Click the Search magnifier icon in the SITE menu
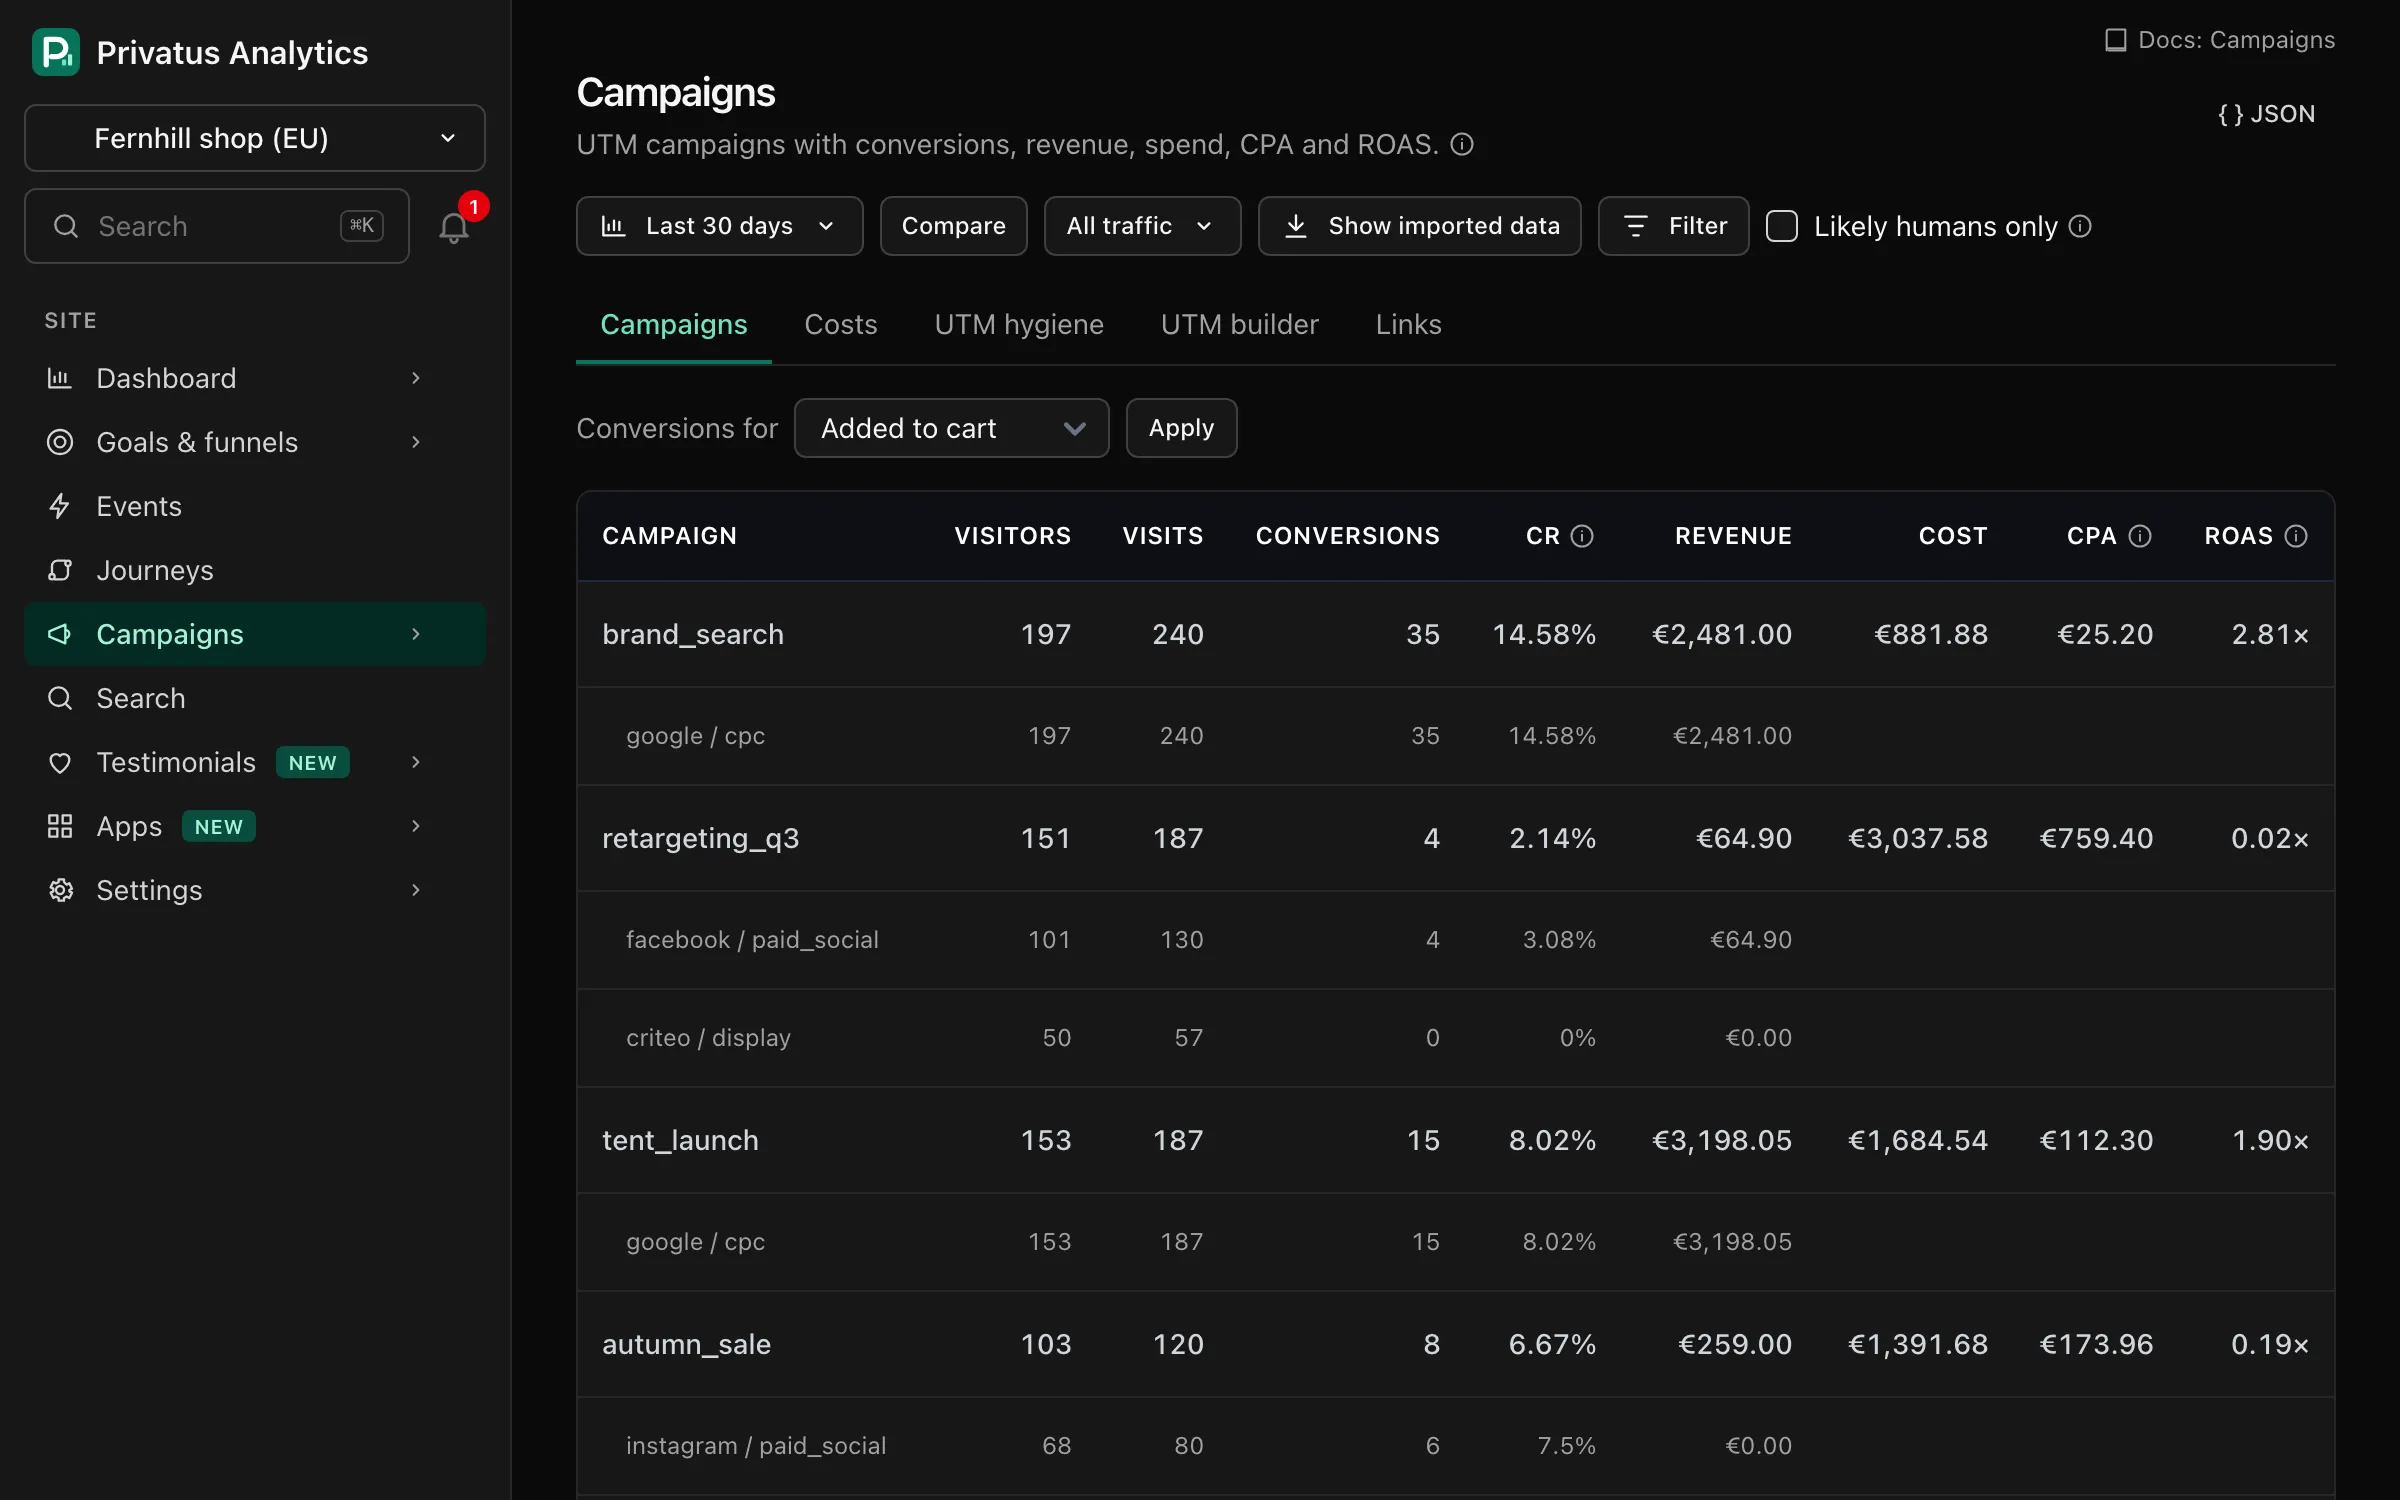The image size is (2400, 1500). pyautogui.click(x=60, y=698)
